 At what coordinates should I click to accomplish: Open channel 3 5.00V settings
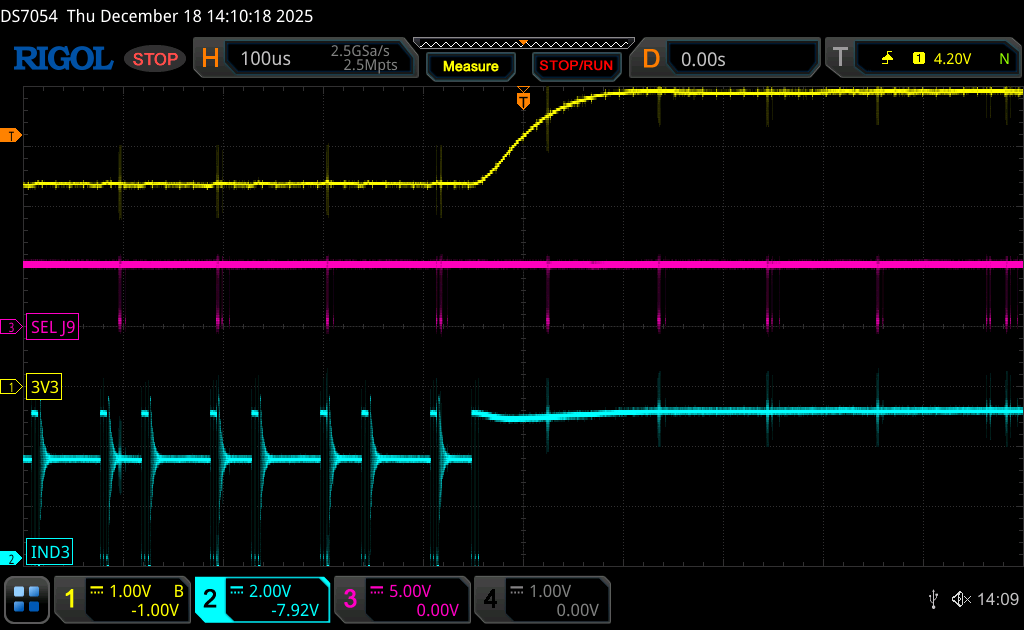click(x=402, y=599)
